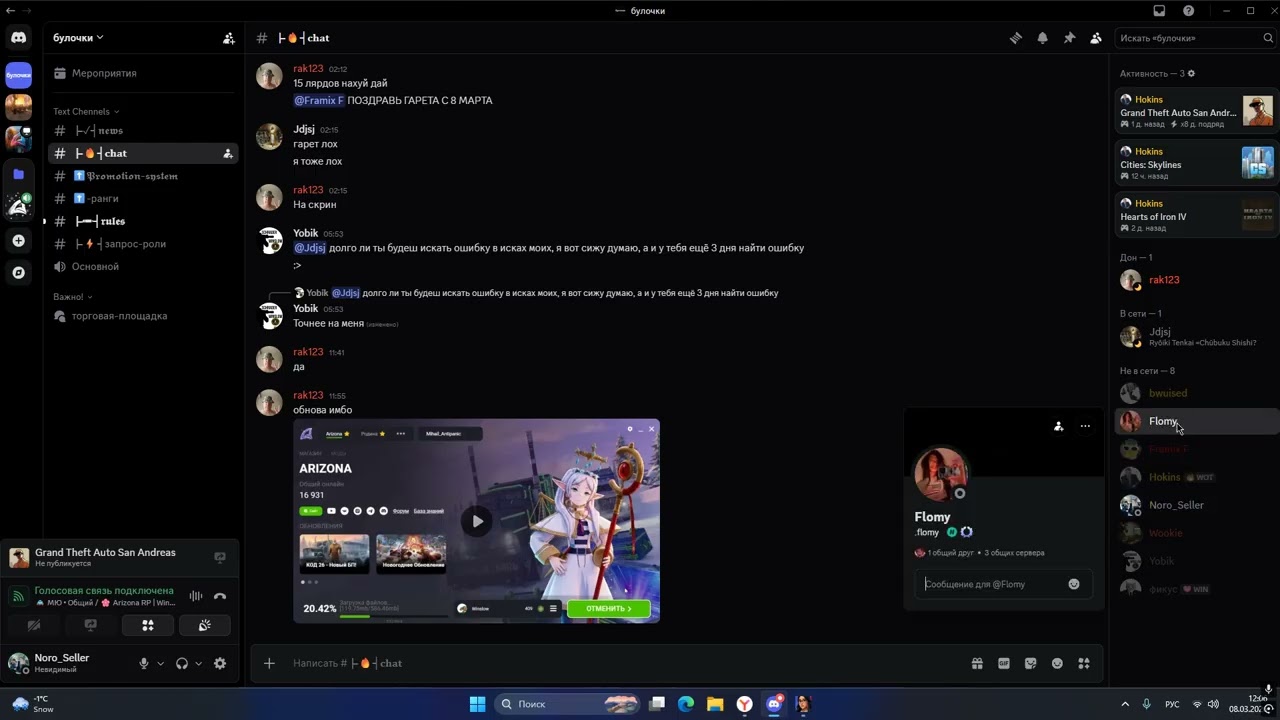Toggle noise suppression waveform icon
Image resolution: width=1280 pixels, height=720 pixels.
196,596
